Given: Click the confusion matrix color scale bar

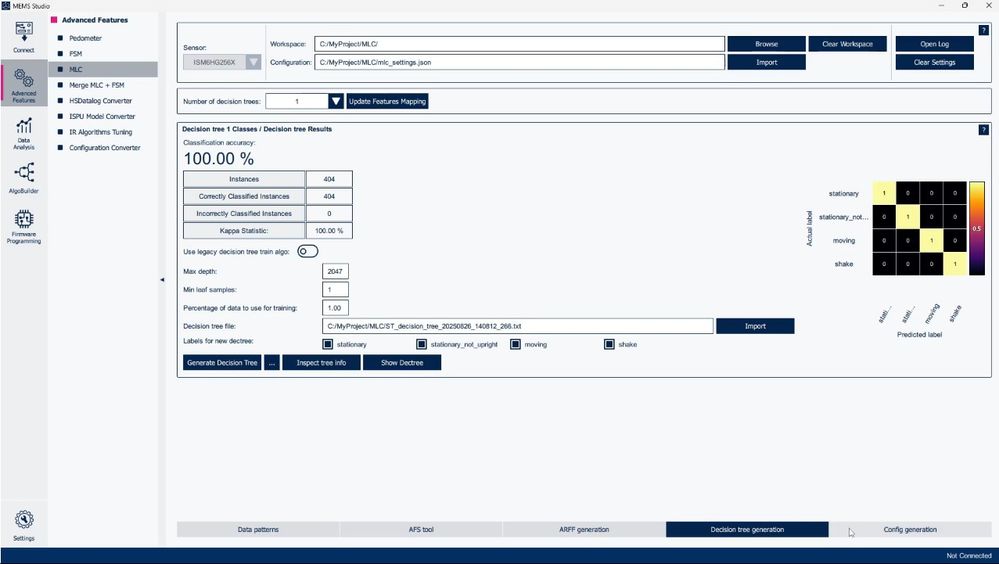Looking at the screenshot, I should point(977,228).
